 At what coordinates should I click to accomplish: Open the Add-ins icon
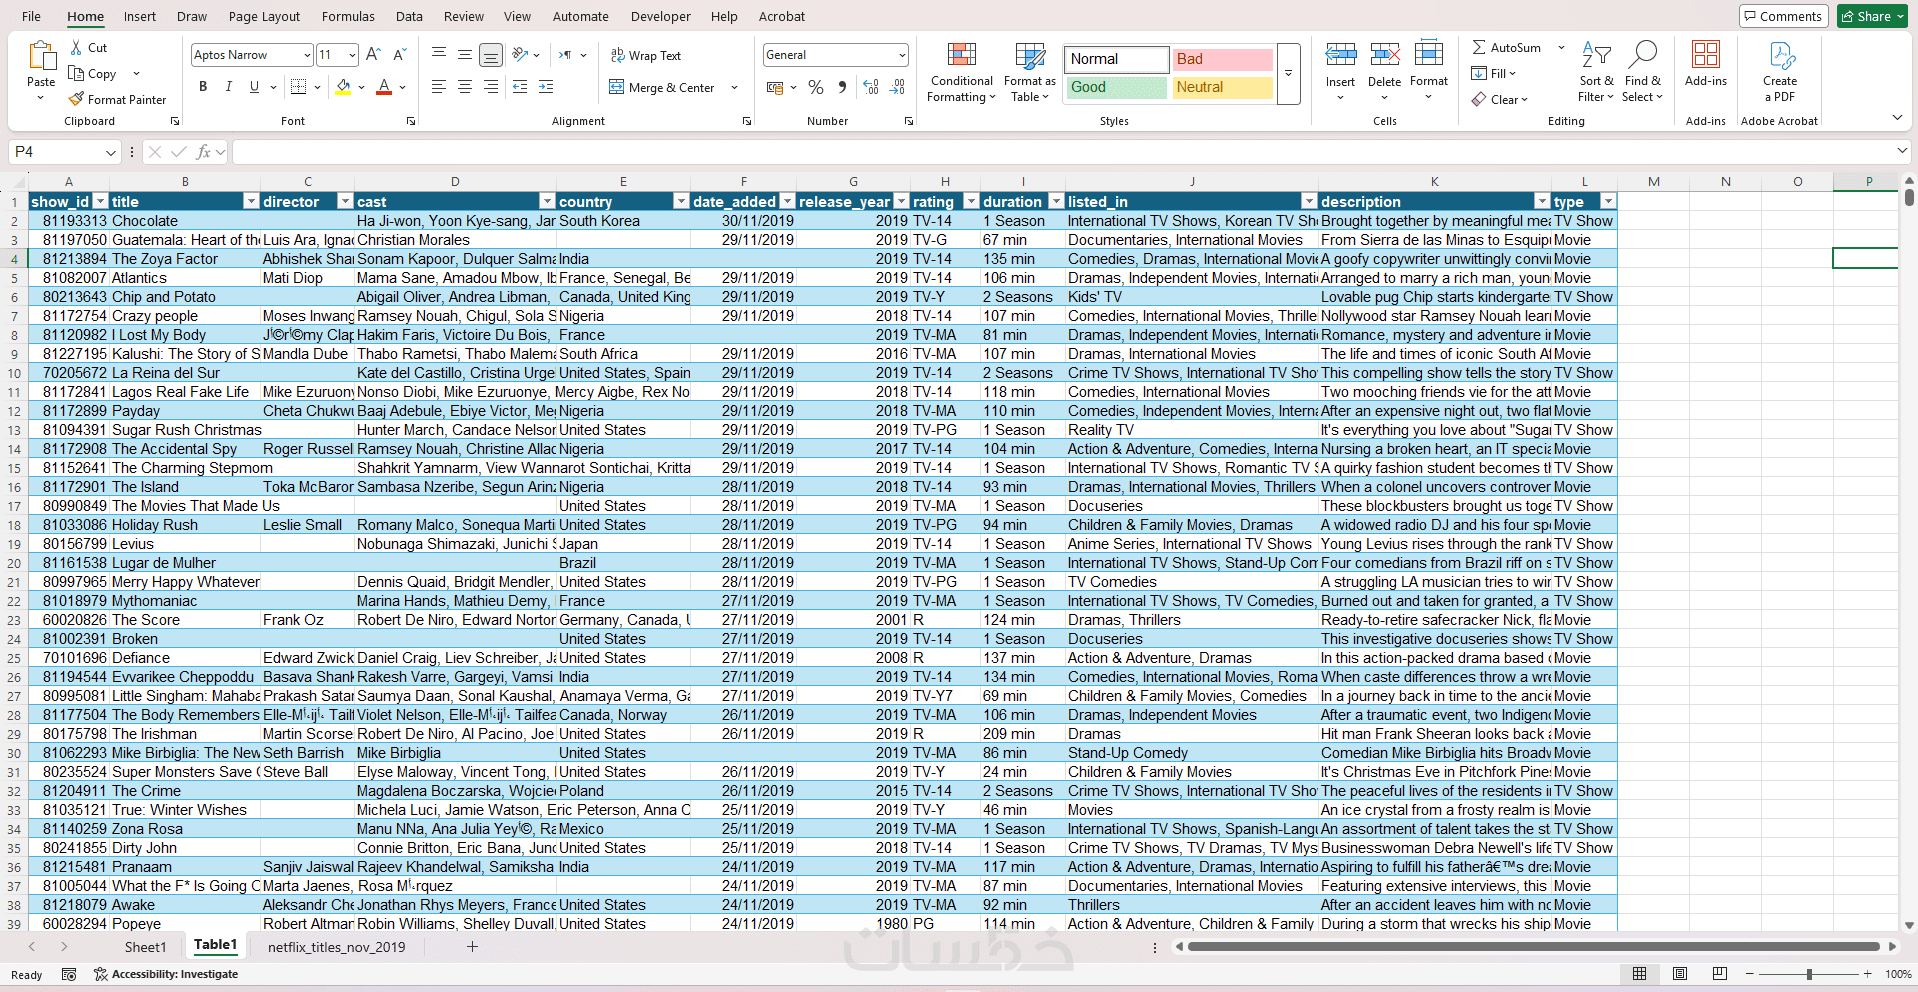(1706, 55)
